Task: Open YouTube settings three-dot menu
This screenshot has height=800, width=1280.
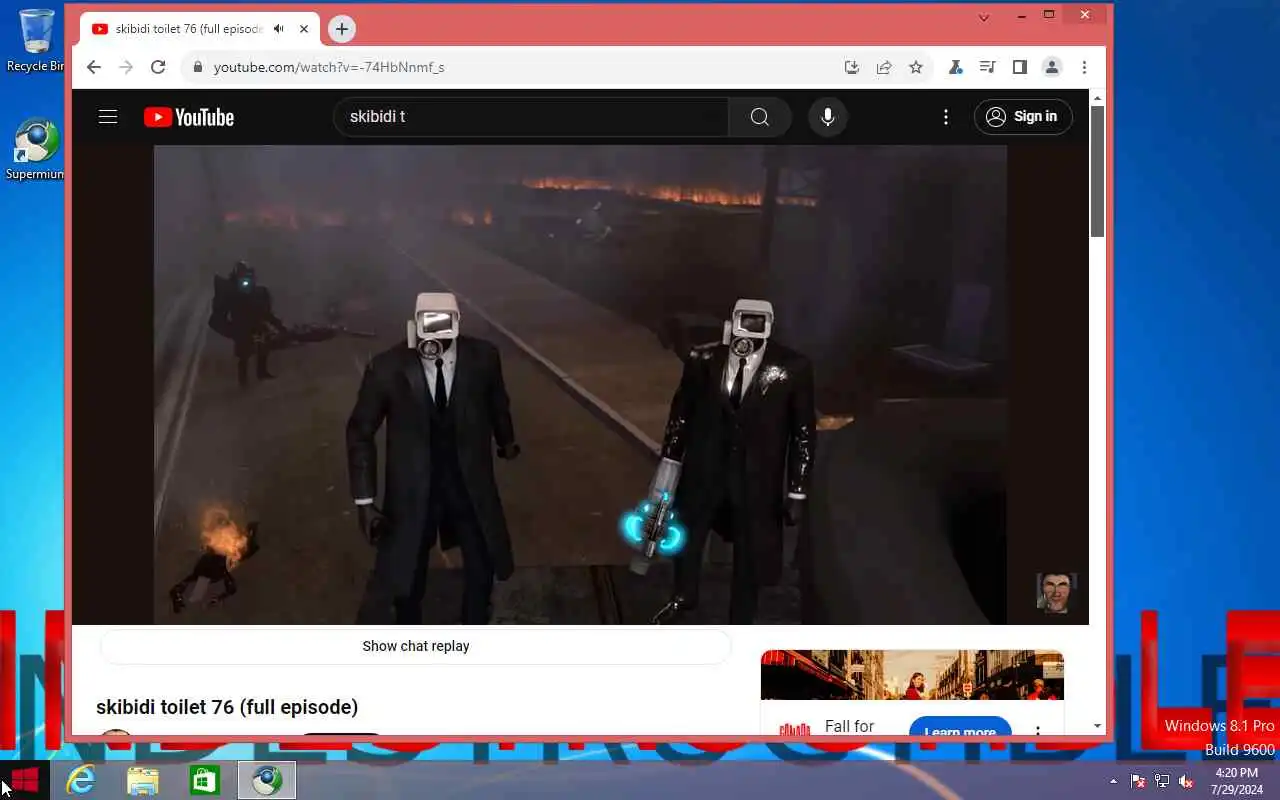Action: tap(946, 117)
